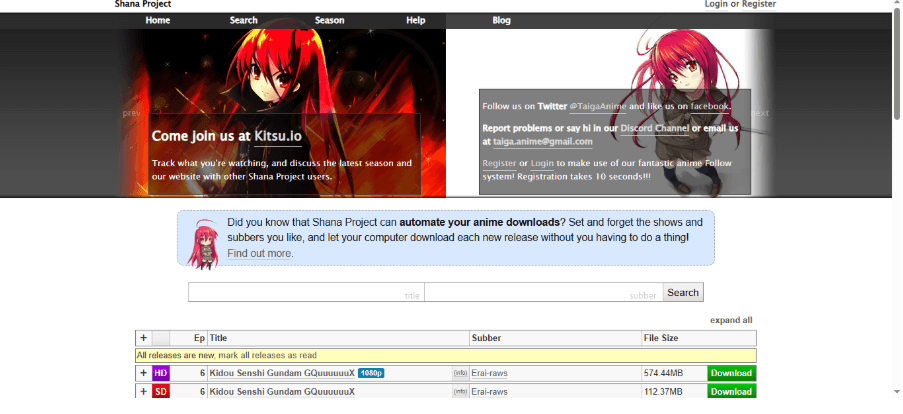Click the taiga.anime@gmail.com email link
This screenshot has width=903, height=414.
pyautogui.click(x=542, y=142)
